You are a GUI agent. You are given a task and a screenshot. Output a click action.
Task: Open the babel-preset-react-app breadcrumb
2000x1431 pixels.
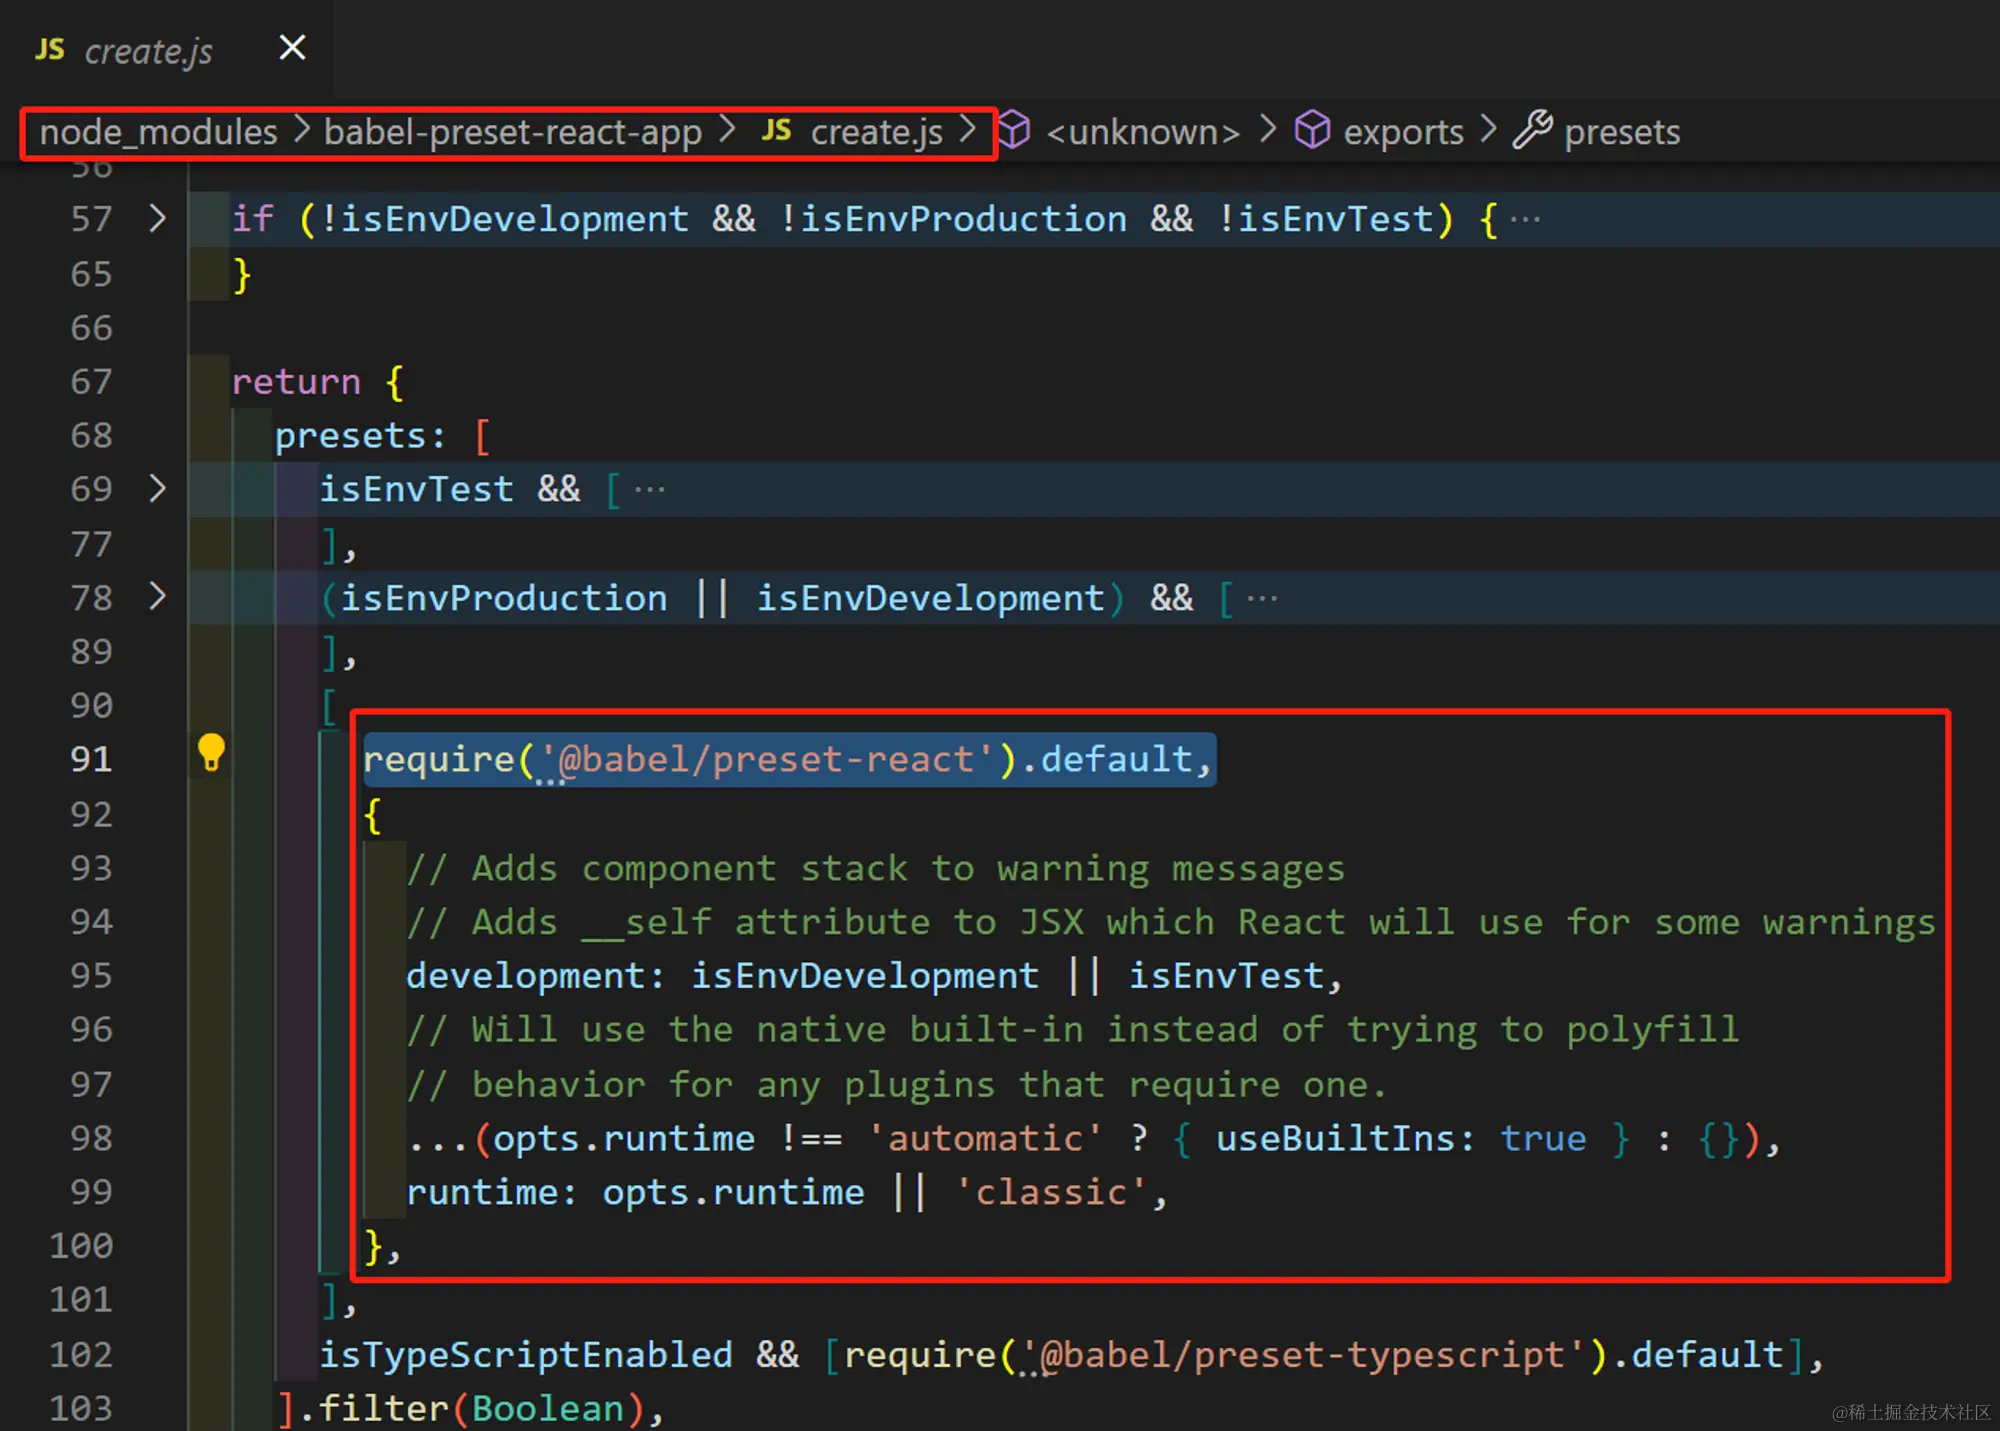[512, 132]
